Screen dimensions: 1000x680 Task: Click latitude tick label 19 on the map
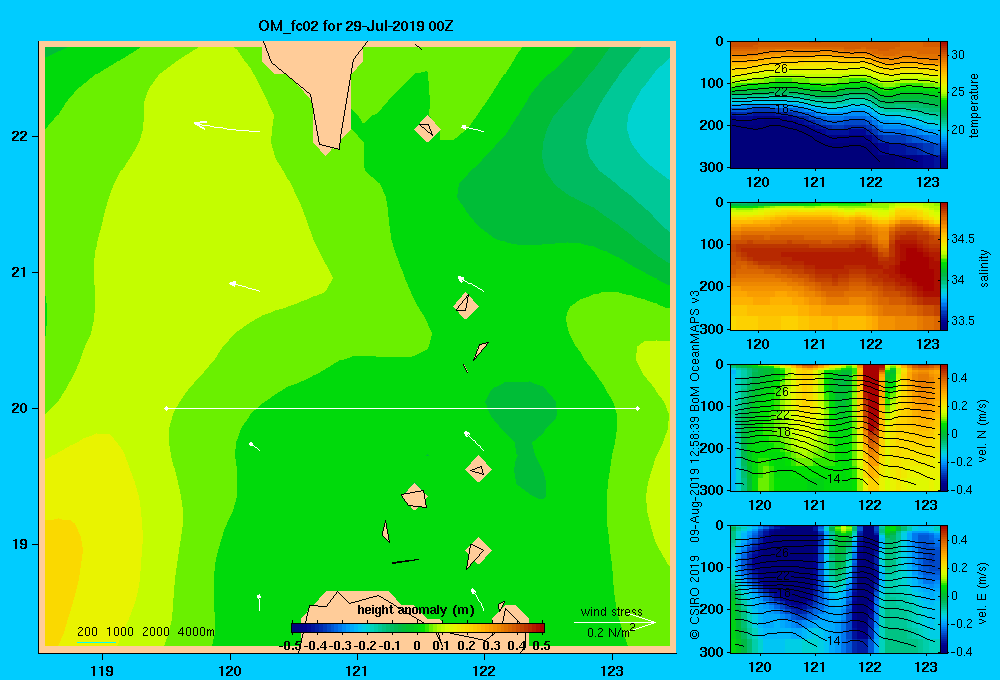(19, 544)
